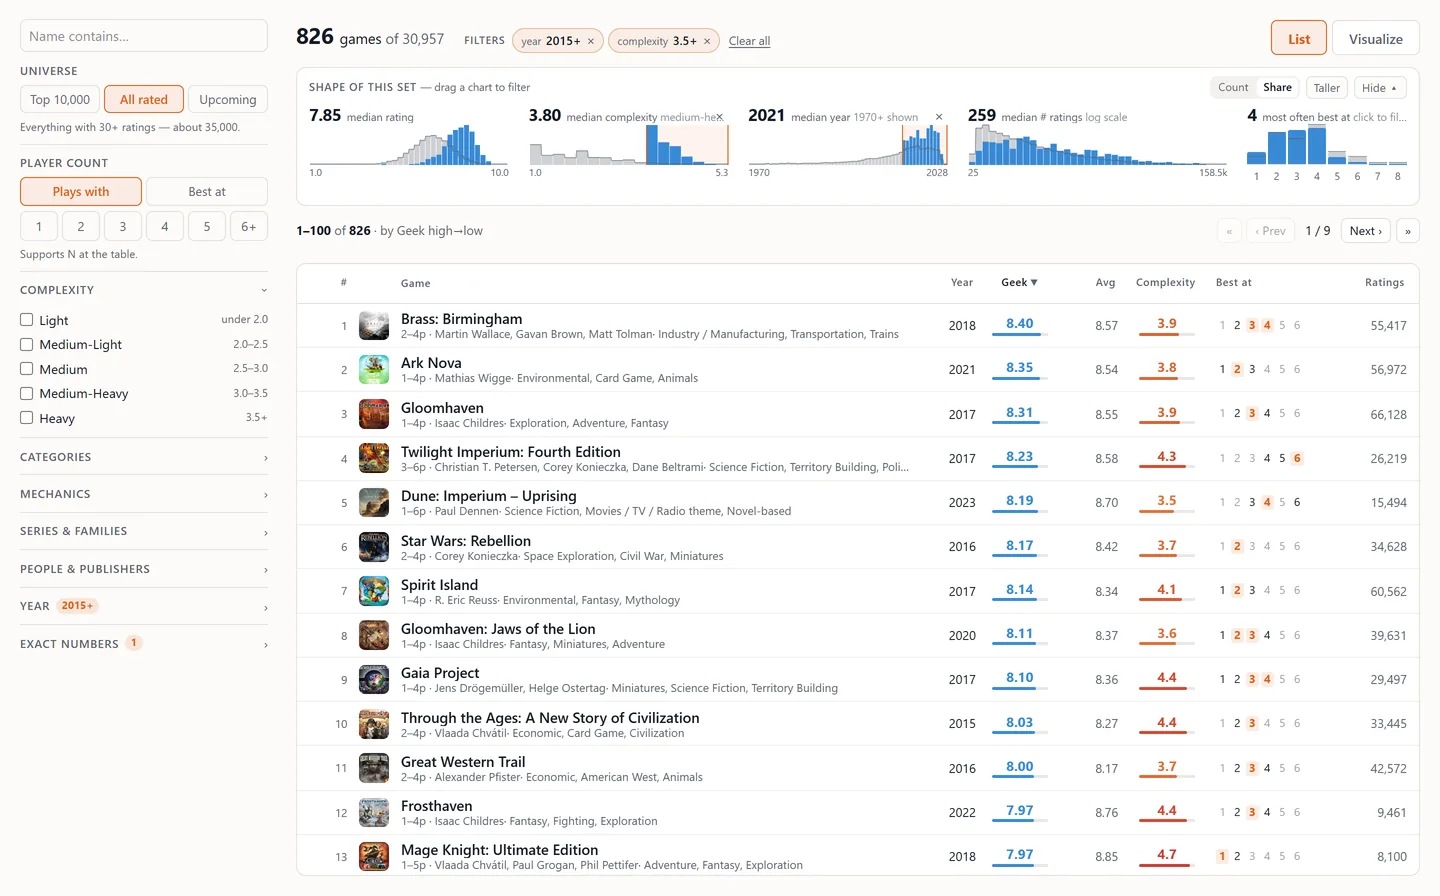Select the All rated universe

pyautogui.click(x=144, y=99)
